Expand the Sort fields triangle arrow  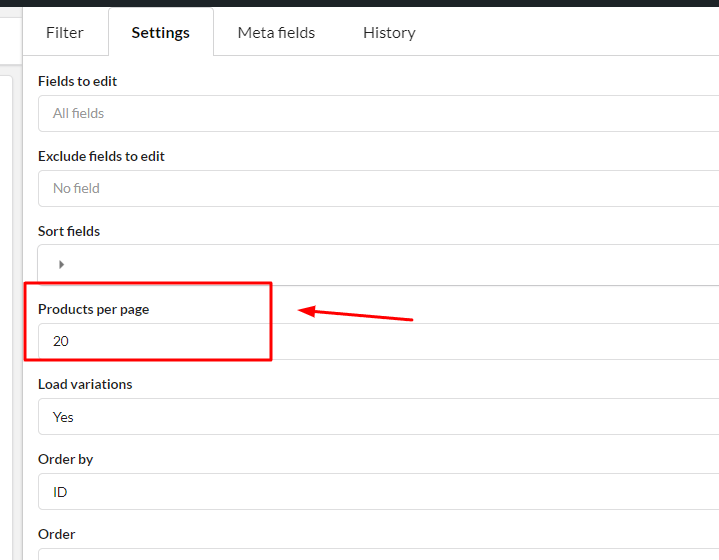(x=61, y=265)
